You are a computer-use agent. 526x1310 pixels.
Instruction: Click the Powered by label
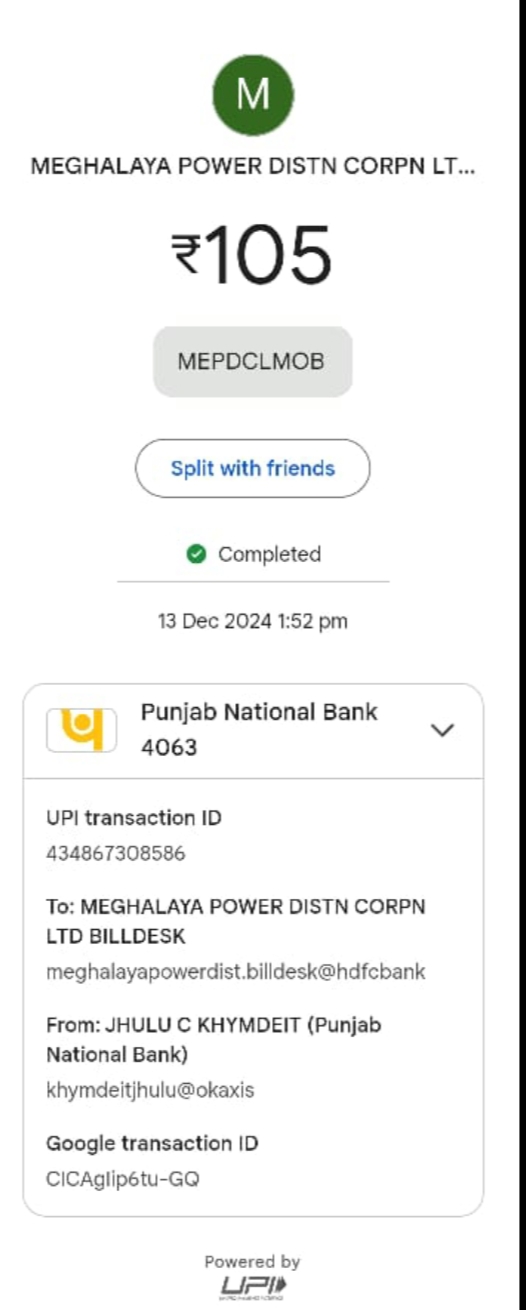tap(253, 1262)
